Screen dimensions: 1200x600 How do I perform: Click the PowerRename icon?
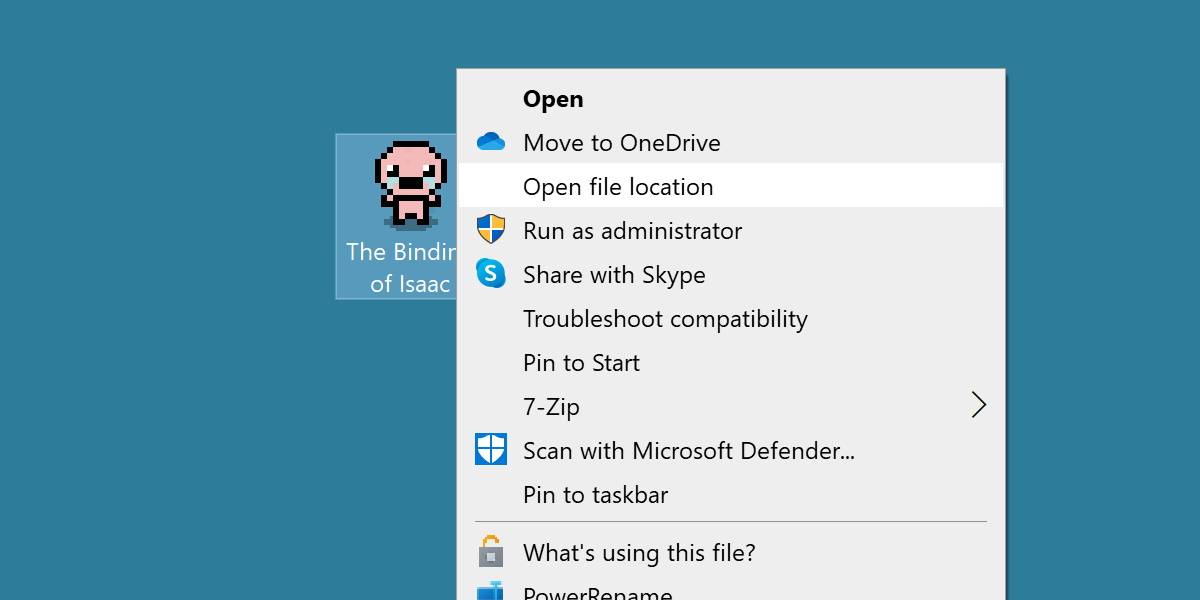(491, 592)
